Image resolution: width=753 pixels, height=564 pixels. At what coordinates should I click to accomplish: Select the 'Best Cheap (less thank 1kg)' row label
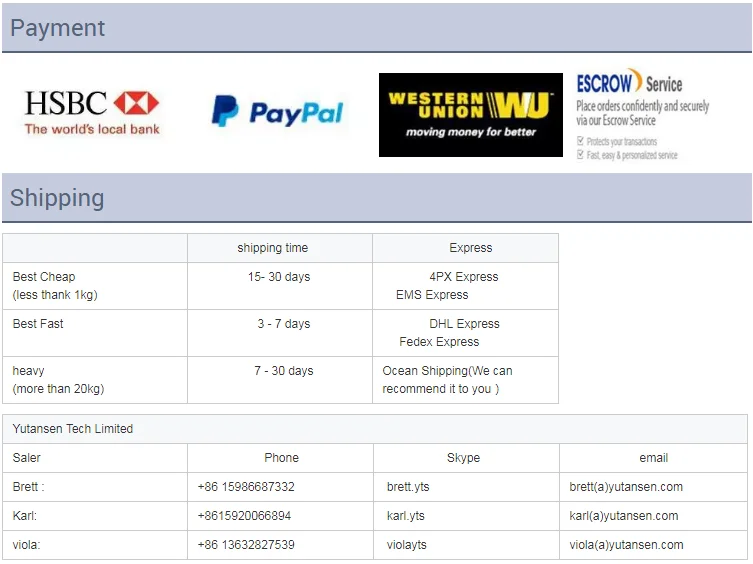point(55,286)
